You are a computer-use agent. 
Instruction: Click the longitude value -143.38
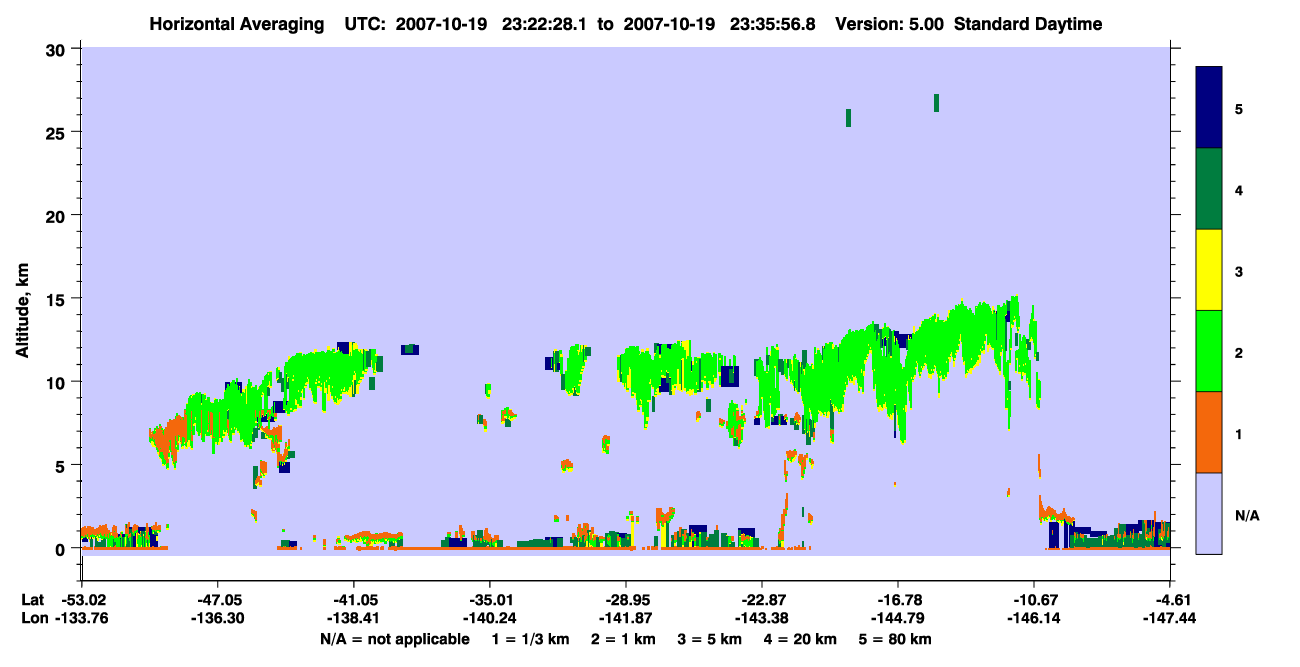pyautogui.click(x=761, y=618)
